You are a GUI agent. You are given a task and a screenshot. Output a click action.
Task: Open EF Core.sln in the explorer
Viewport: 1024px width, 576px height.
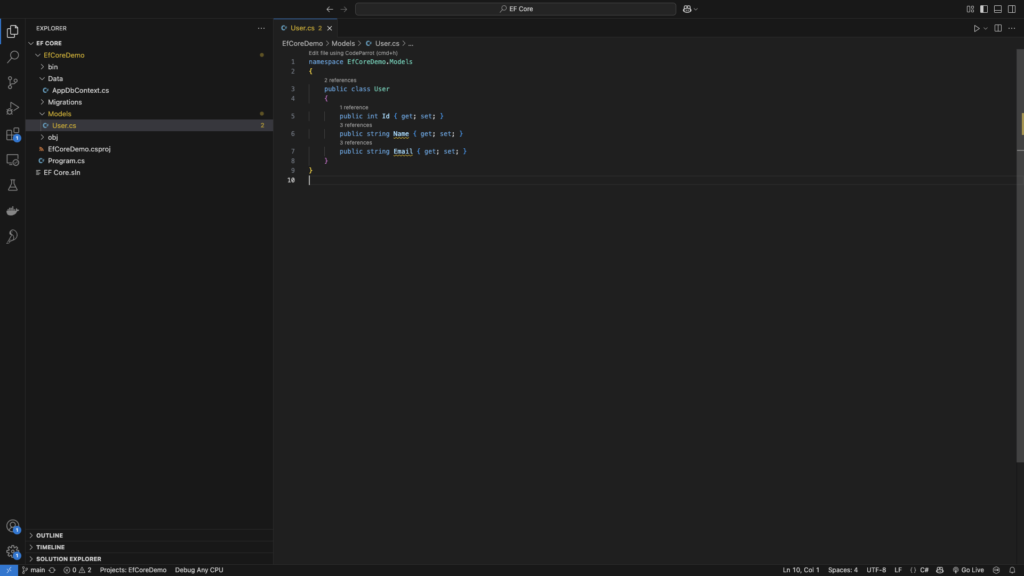[62, 172]
